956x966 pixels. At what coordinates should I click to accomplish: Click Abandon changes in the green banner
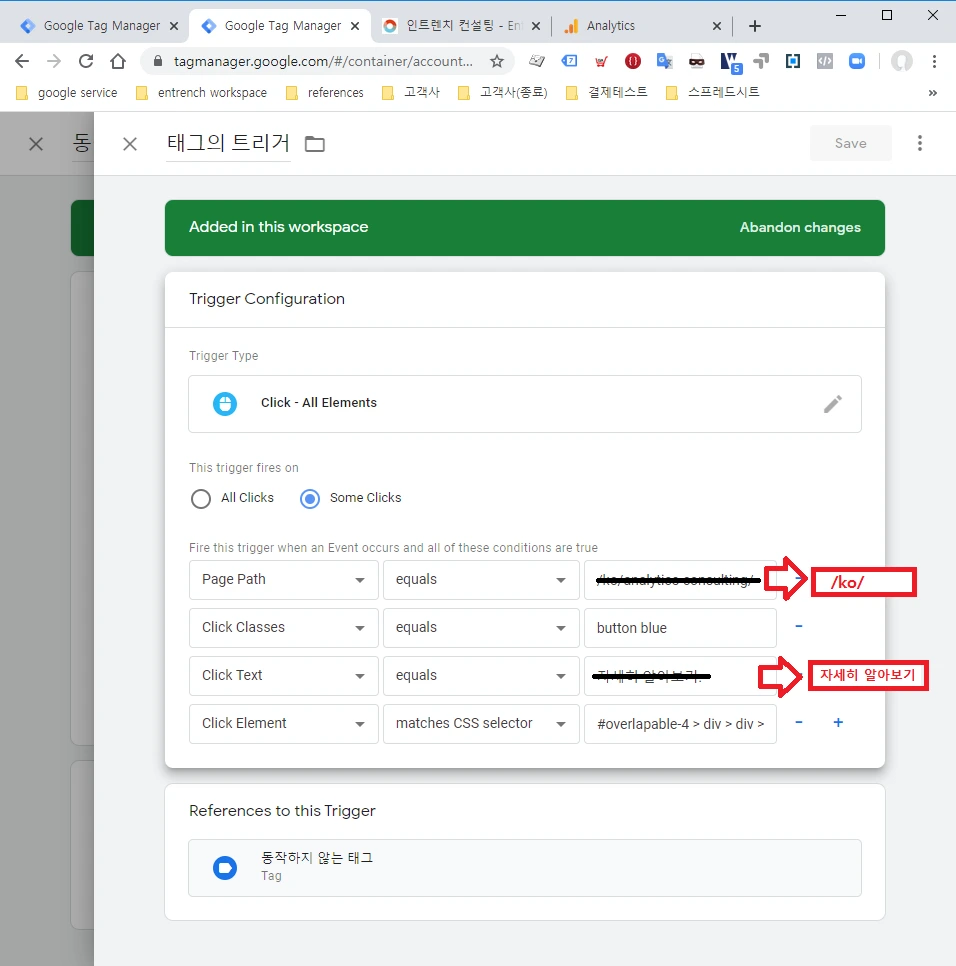pyautogui.click(x=800, y=227)
